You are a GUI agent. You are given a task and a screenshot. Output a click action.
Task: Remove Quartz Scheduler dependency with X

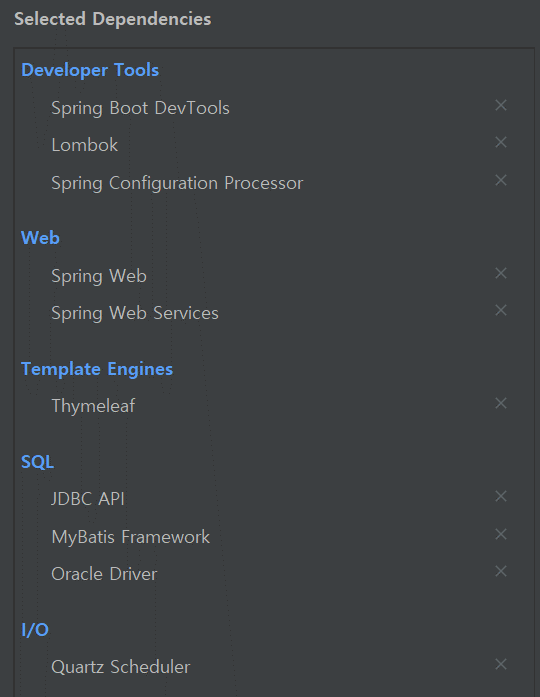pyautogui.click(x=501, y=664)
